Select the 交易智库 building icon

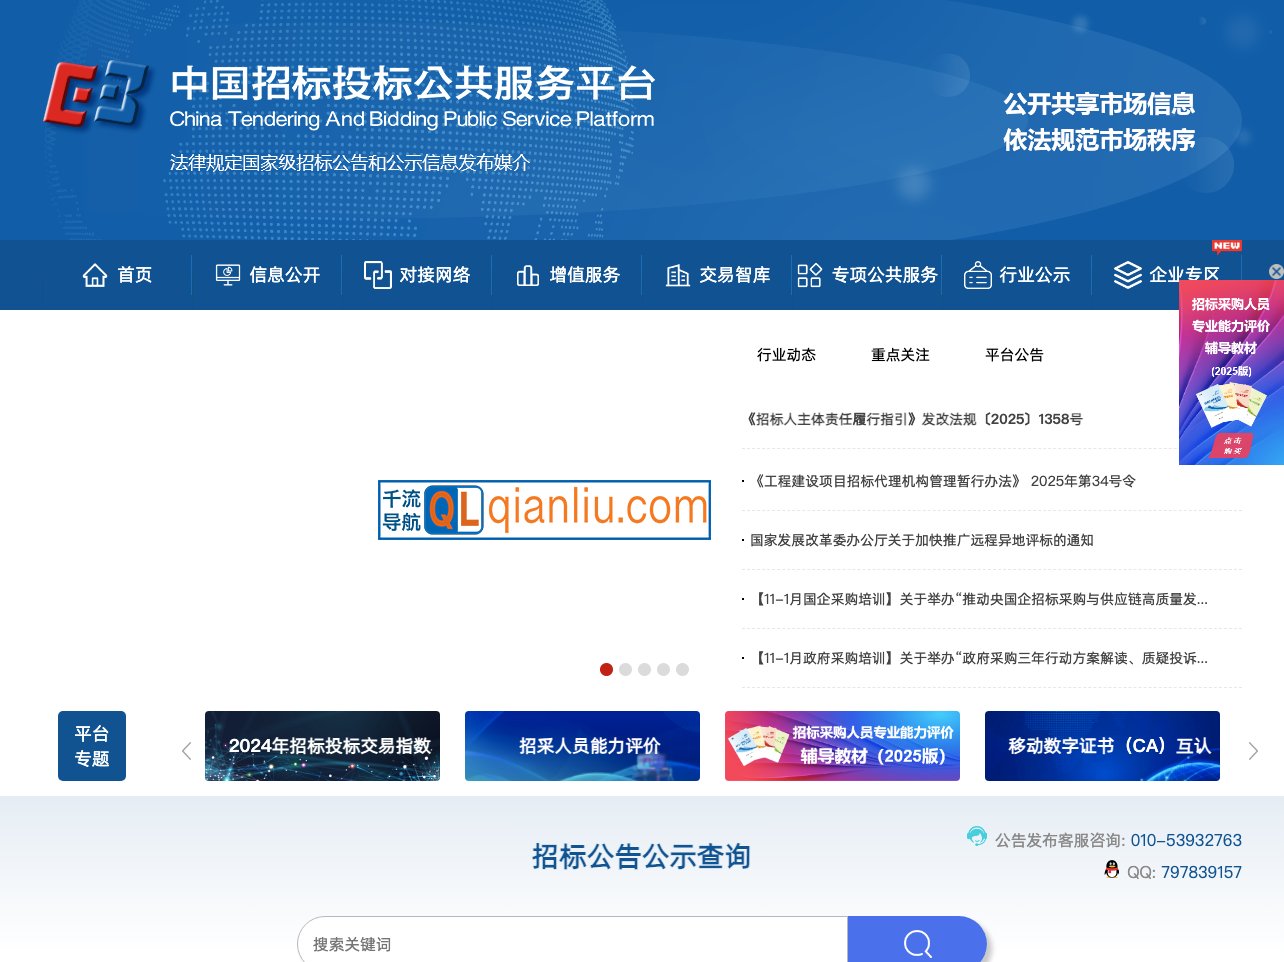pyautogui.click(x=678, y=274)
